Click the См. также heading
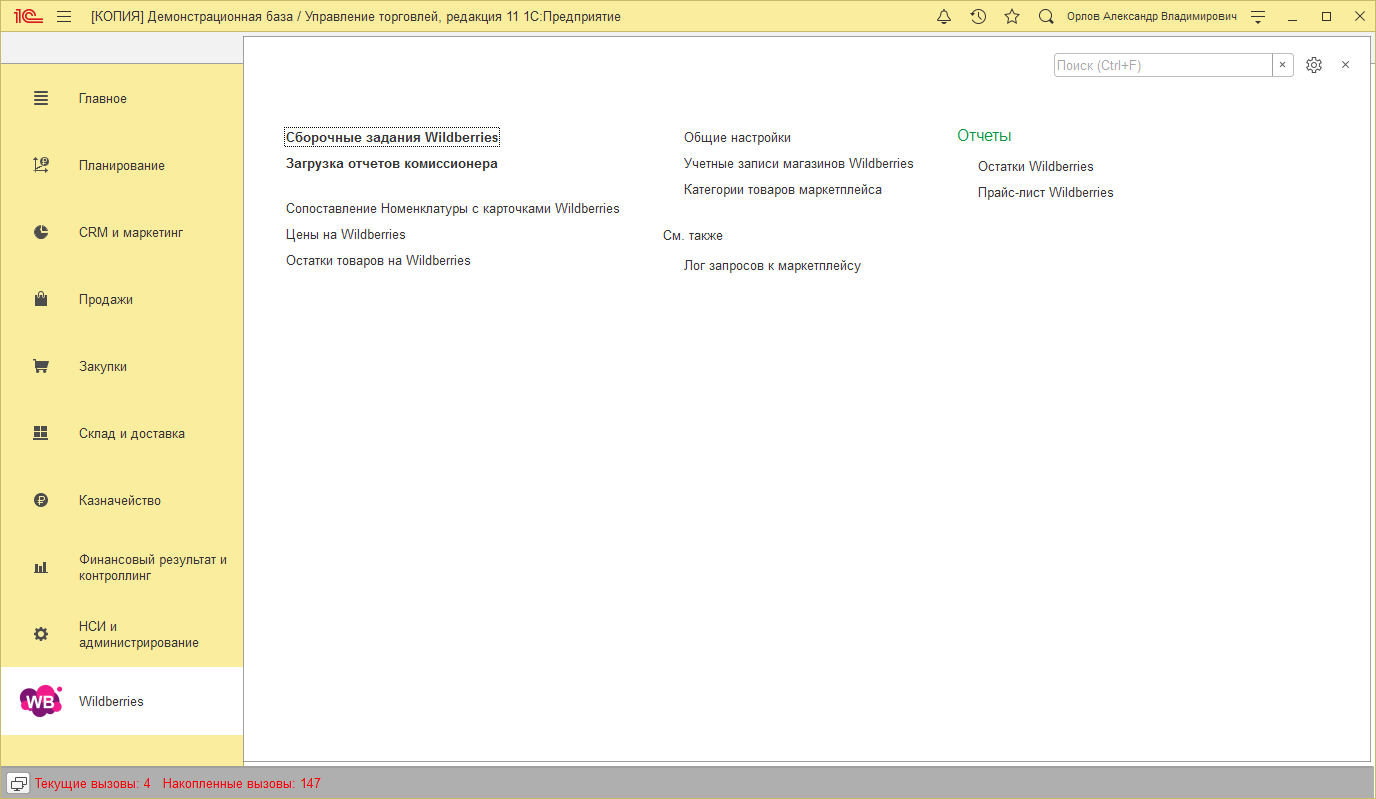1376x799 pixels. (693, 236)
